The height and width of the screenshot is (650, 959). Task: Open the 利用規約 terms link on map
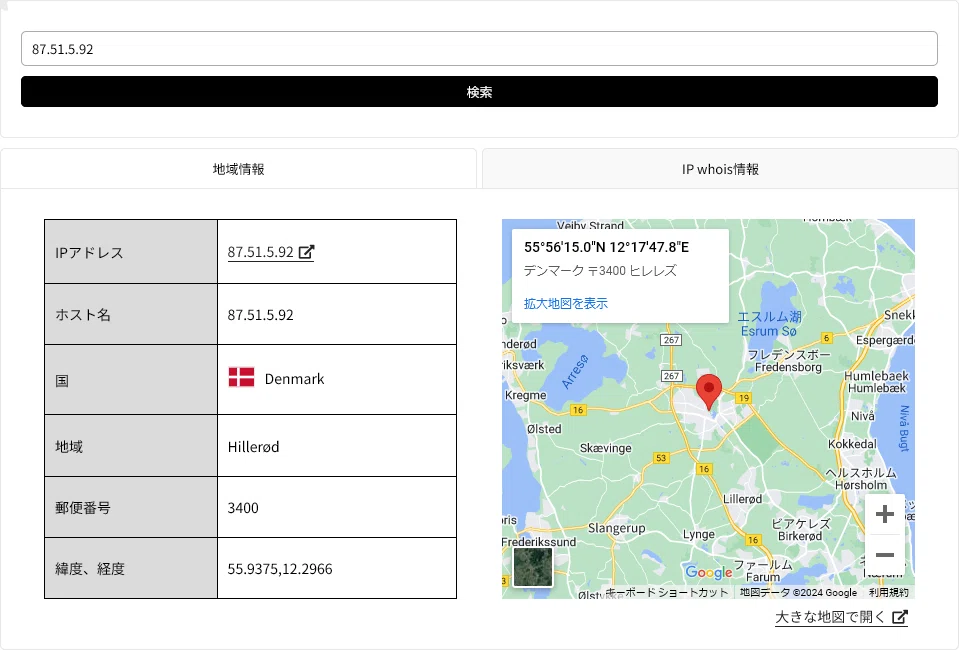[x=889, y=593]
